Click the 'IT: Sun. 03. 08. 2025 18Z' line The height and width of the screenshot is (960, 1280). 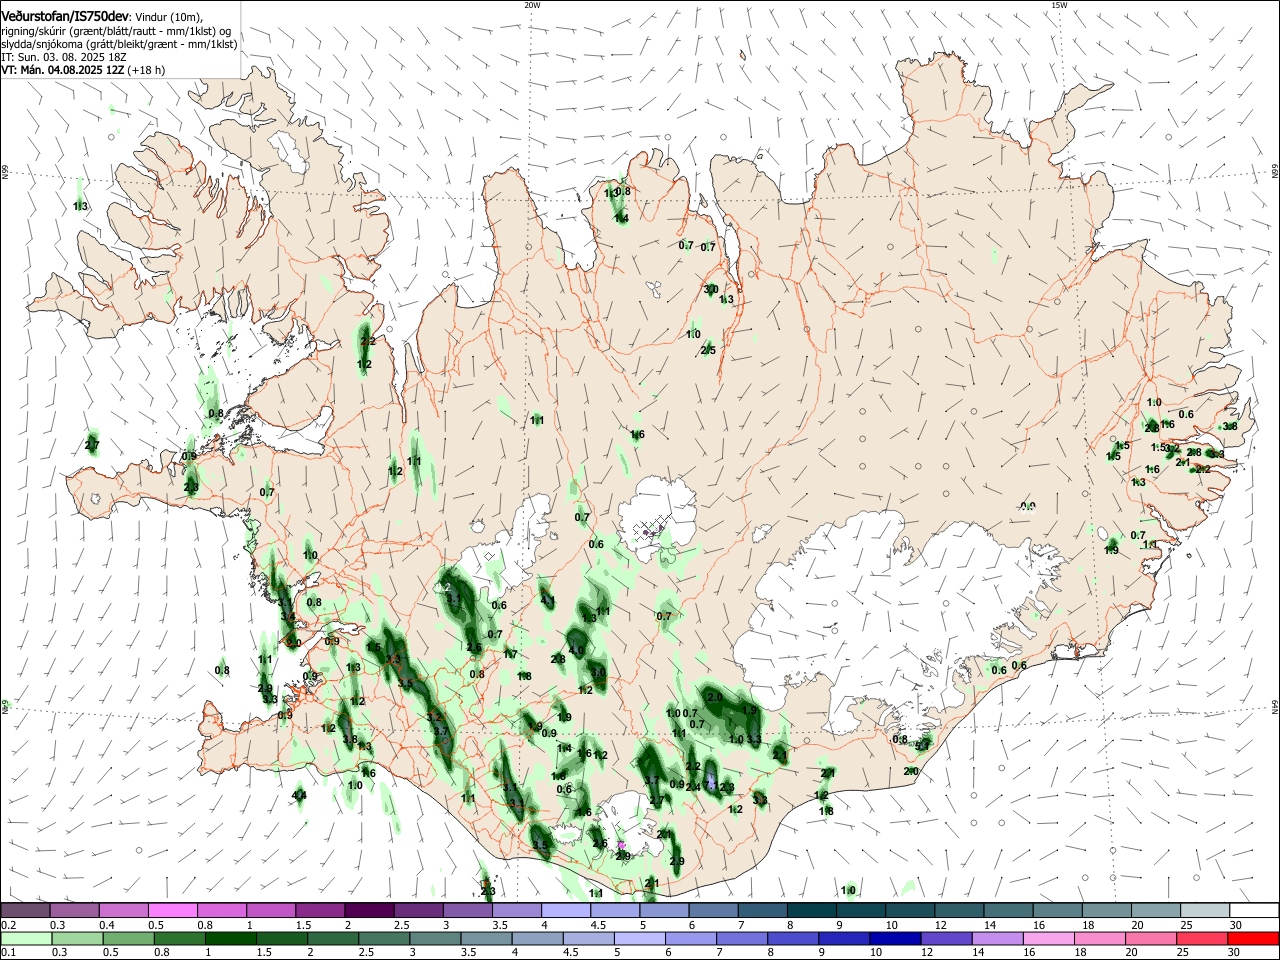coord(63,57)
